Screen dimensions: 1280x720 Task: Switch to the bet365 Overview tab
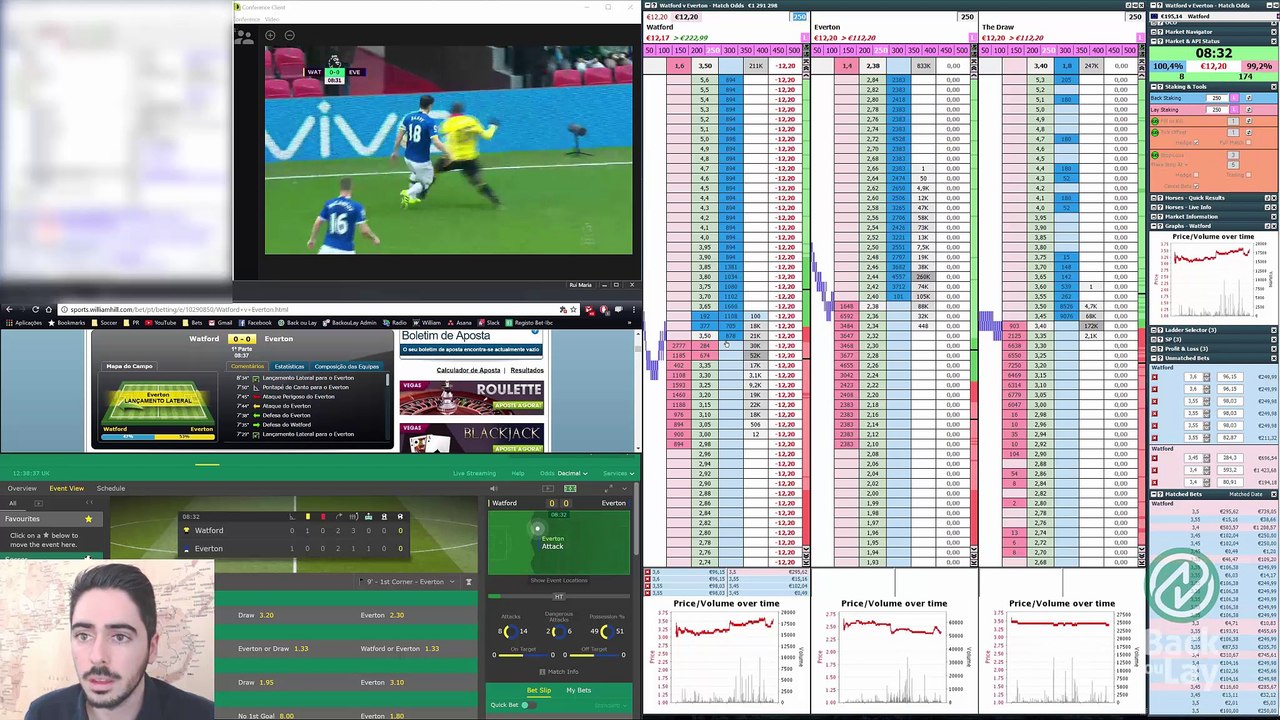[22, 488]
